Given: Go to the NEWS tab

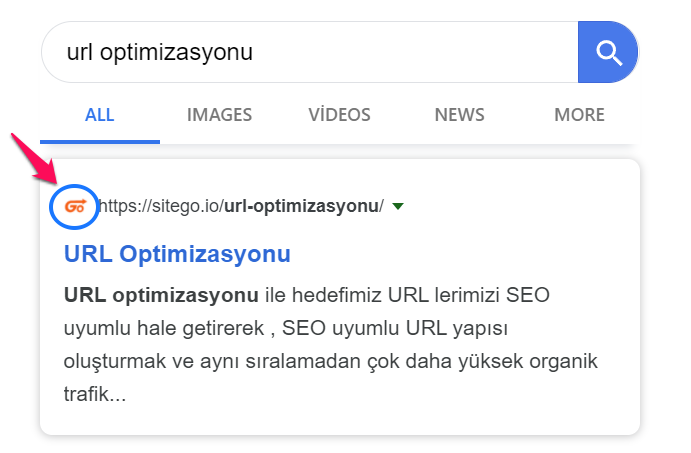Looking at the screenshot, I should click(459, 115).
